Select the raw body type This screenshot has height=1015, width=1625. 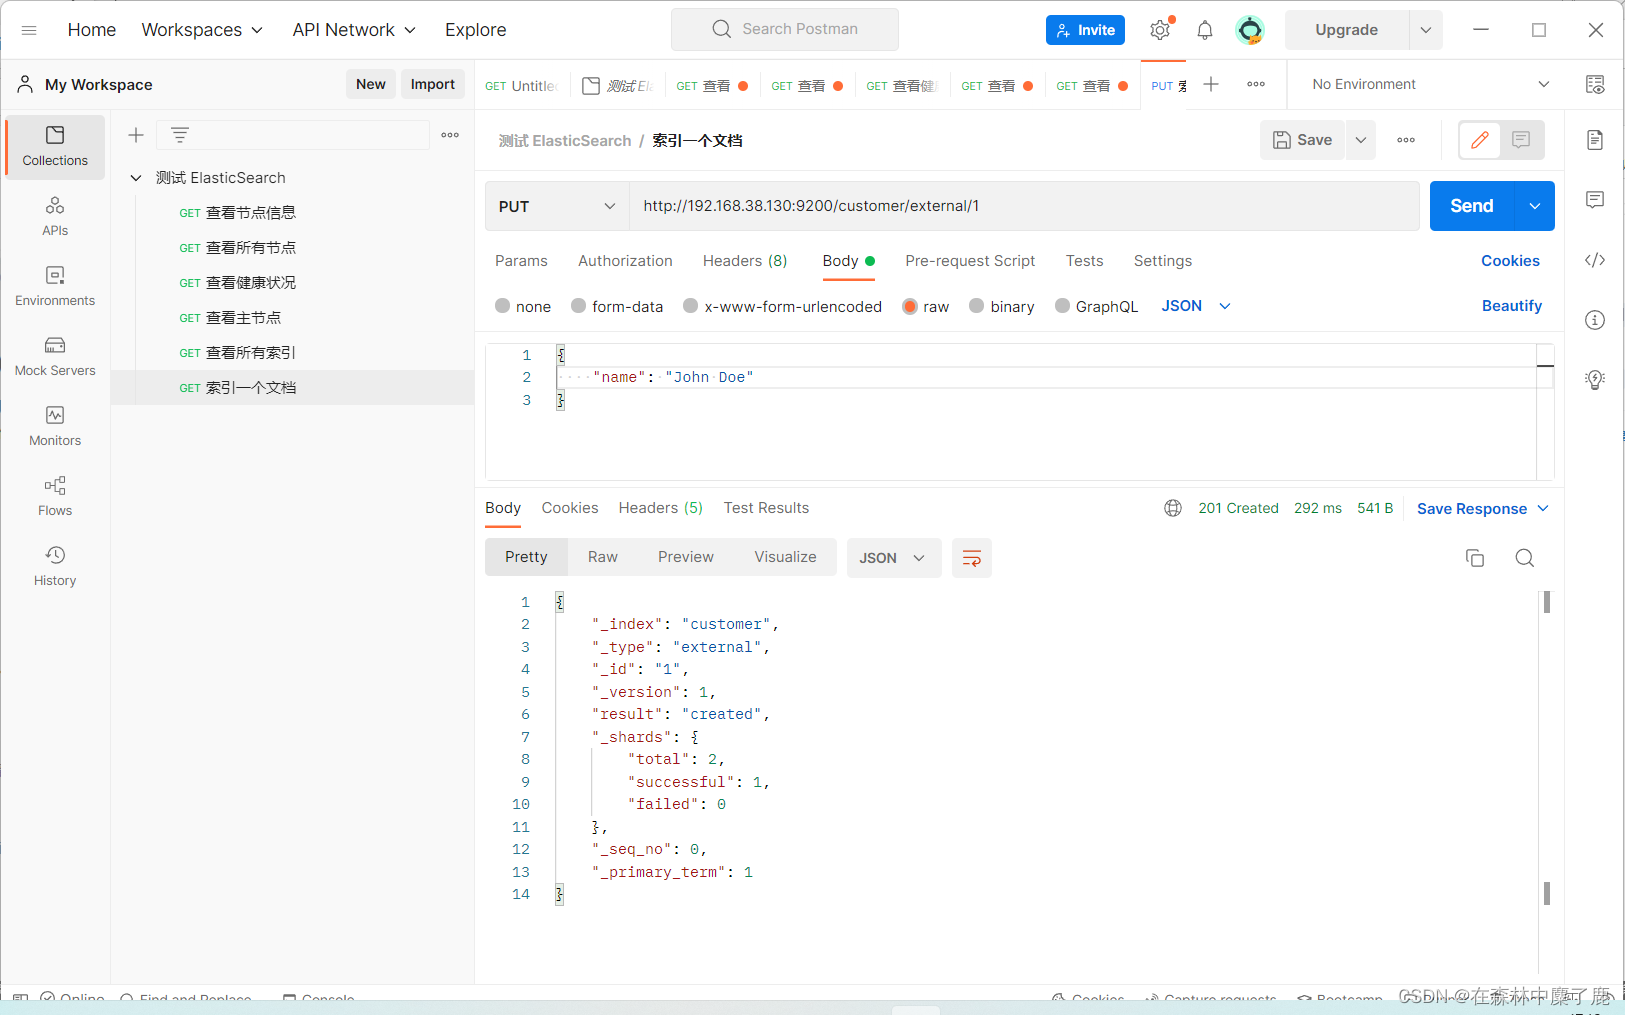pos(910,306)
